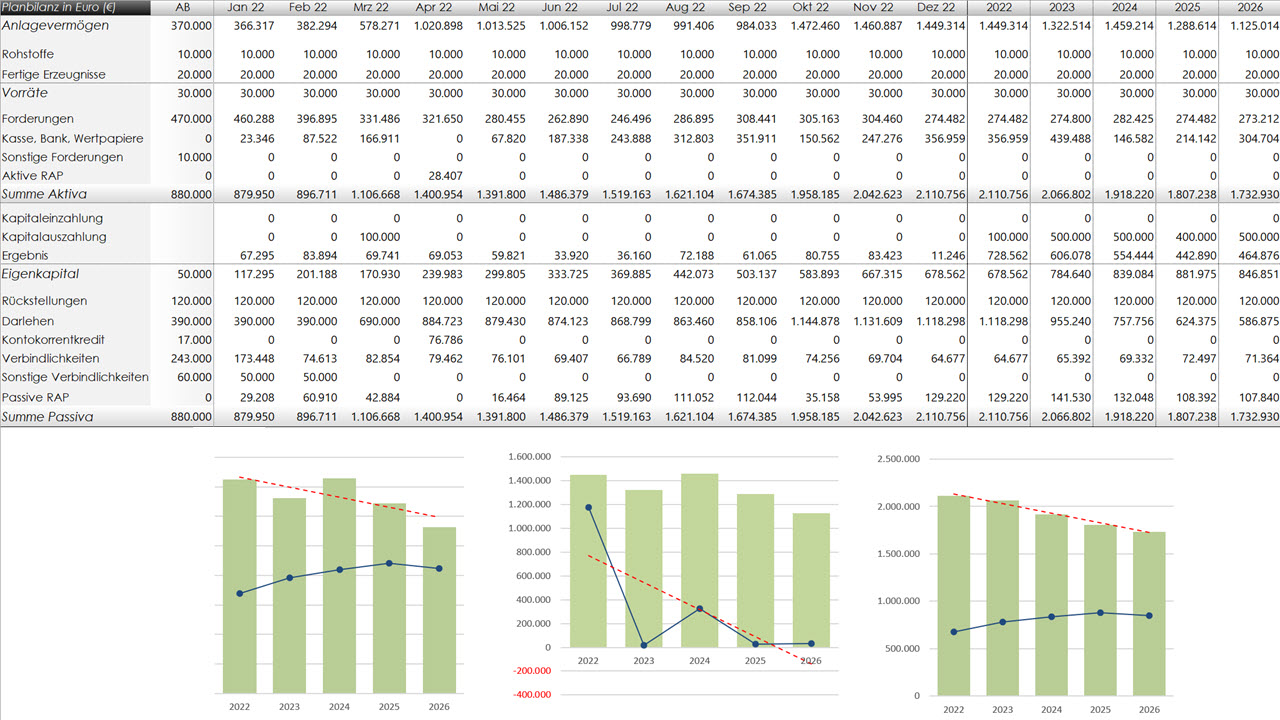Click the 'Anlagevermögen' row label
Viewport: 1280px width, 720px height.
point(56,25)
